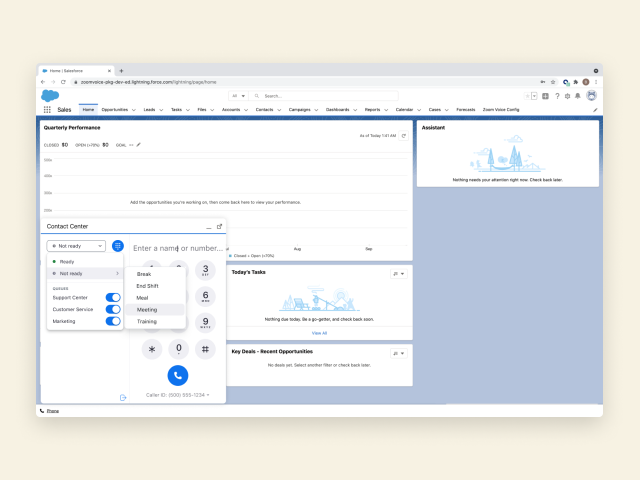Switch off the Marketing queue toggle
640x480 pixels.
[113, 322]
